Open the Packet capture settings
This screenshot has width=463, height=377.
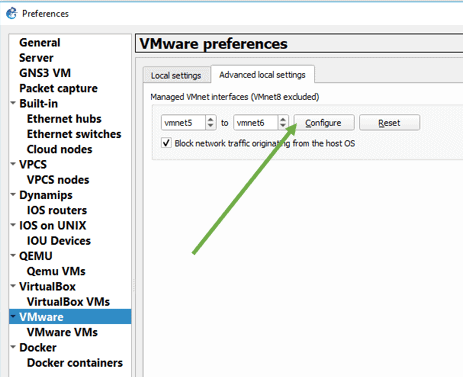tap(58, 88)
